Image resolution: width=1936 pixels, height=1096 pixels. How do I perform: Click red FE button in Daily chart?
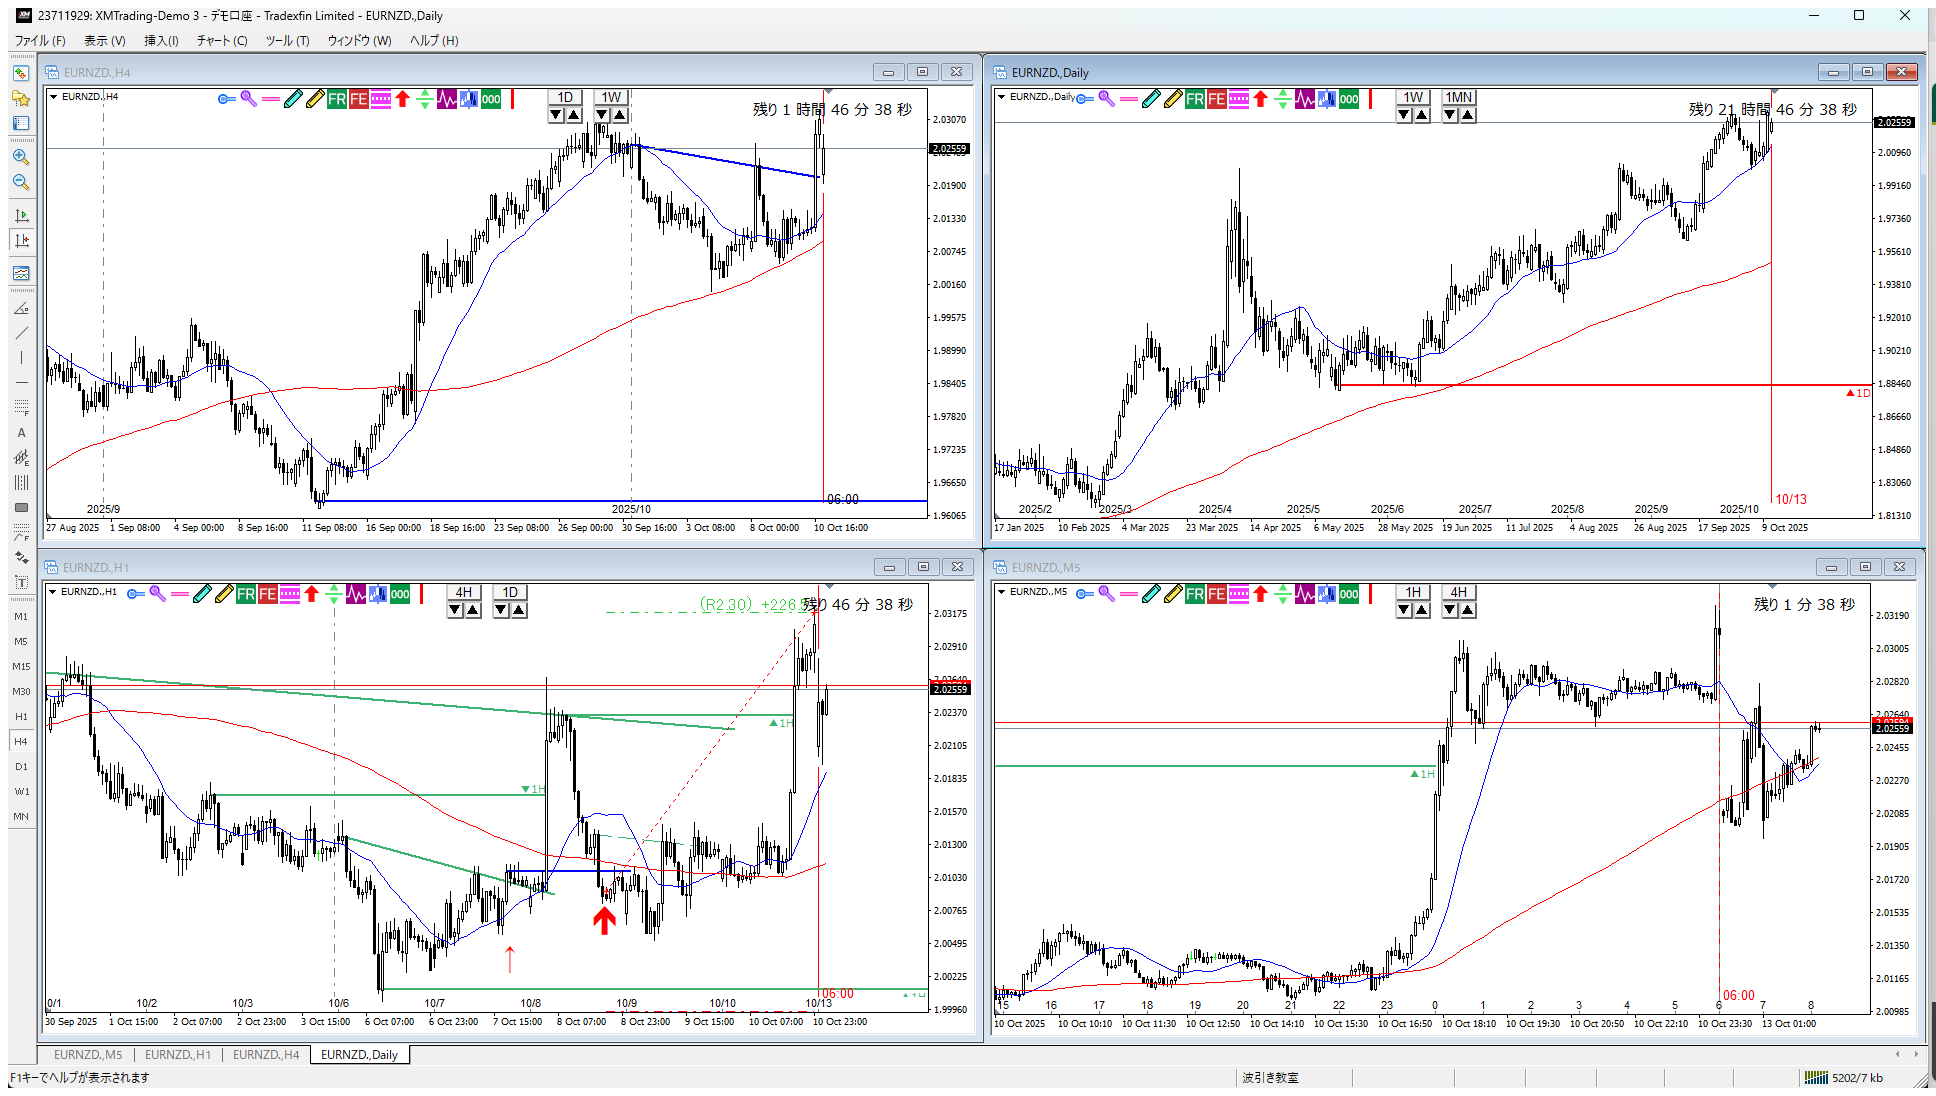1216,99
